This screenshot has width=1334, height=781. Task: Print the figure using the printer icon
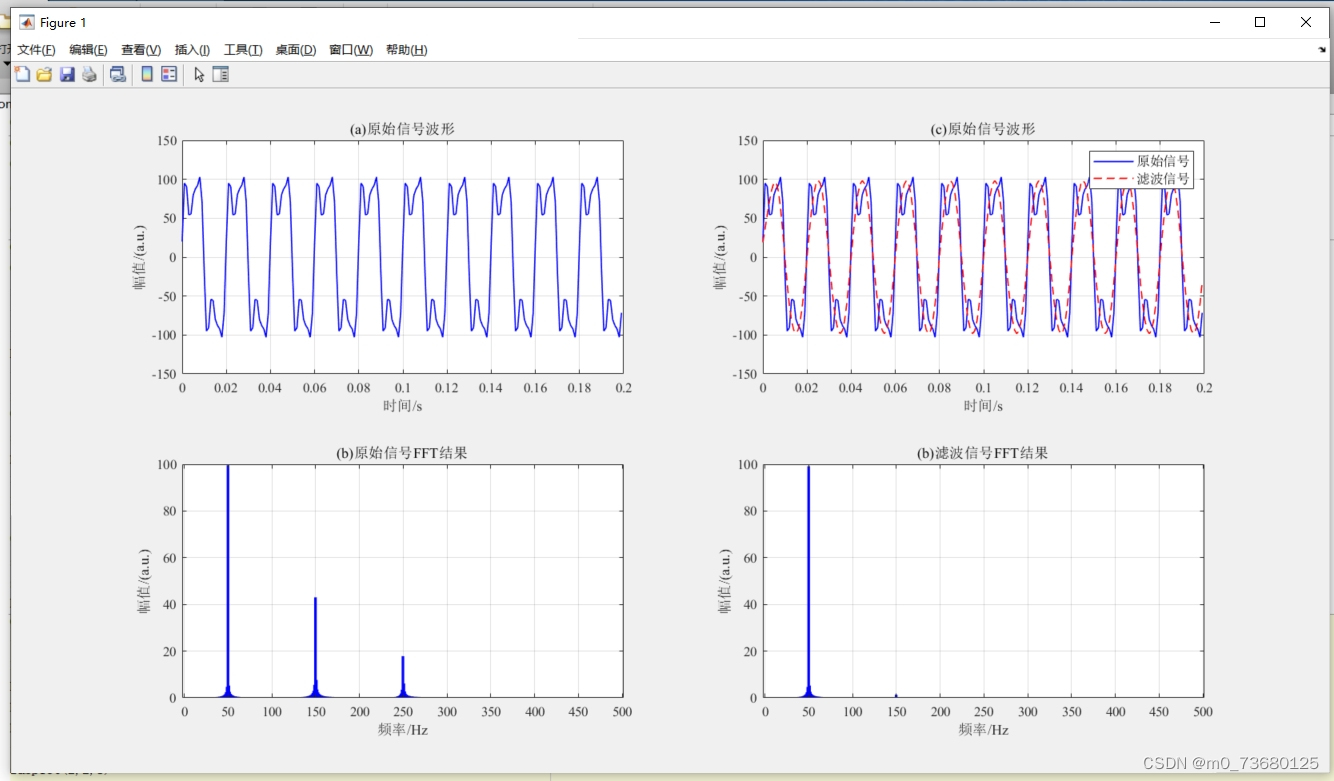[89, 74]
